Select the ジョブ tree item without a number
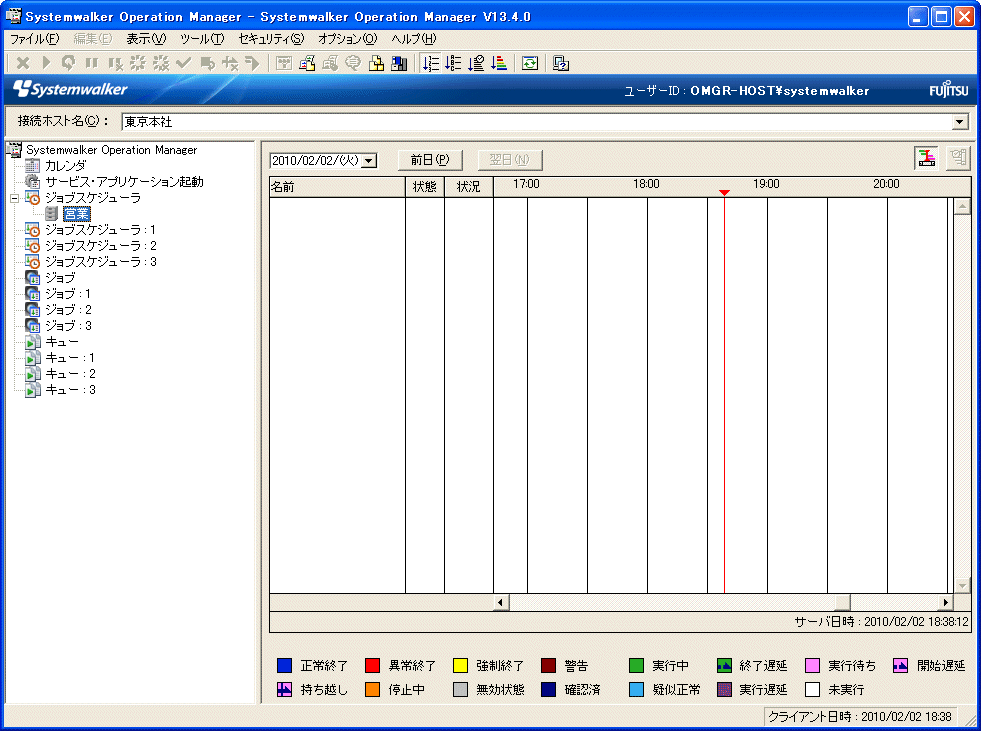 [60, 278]
